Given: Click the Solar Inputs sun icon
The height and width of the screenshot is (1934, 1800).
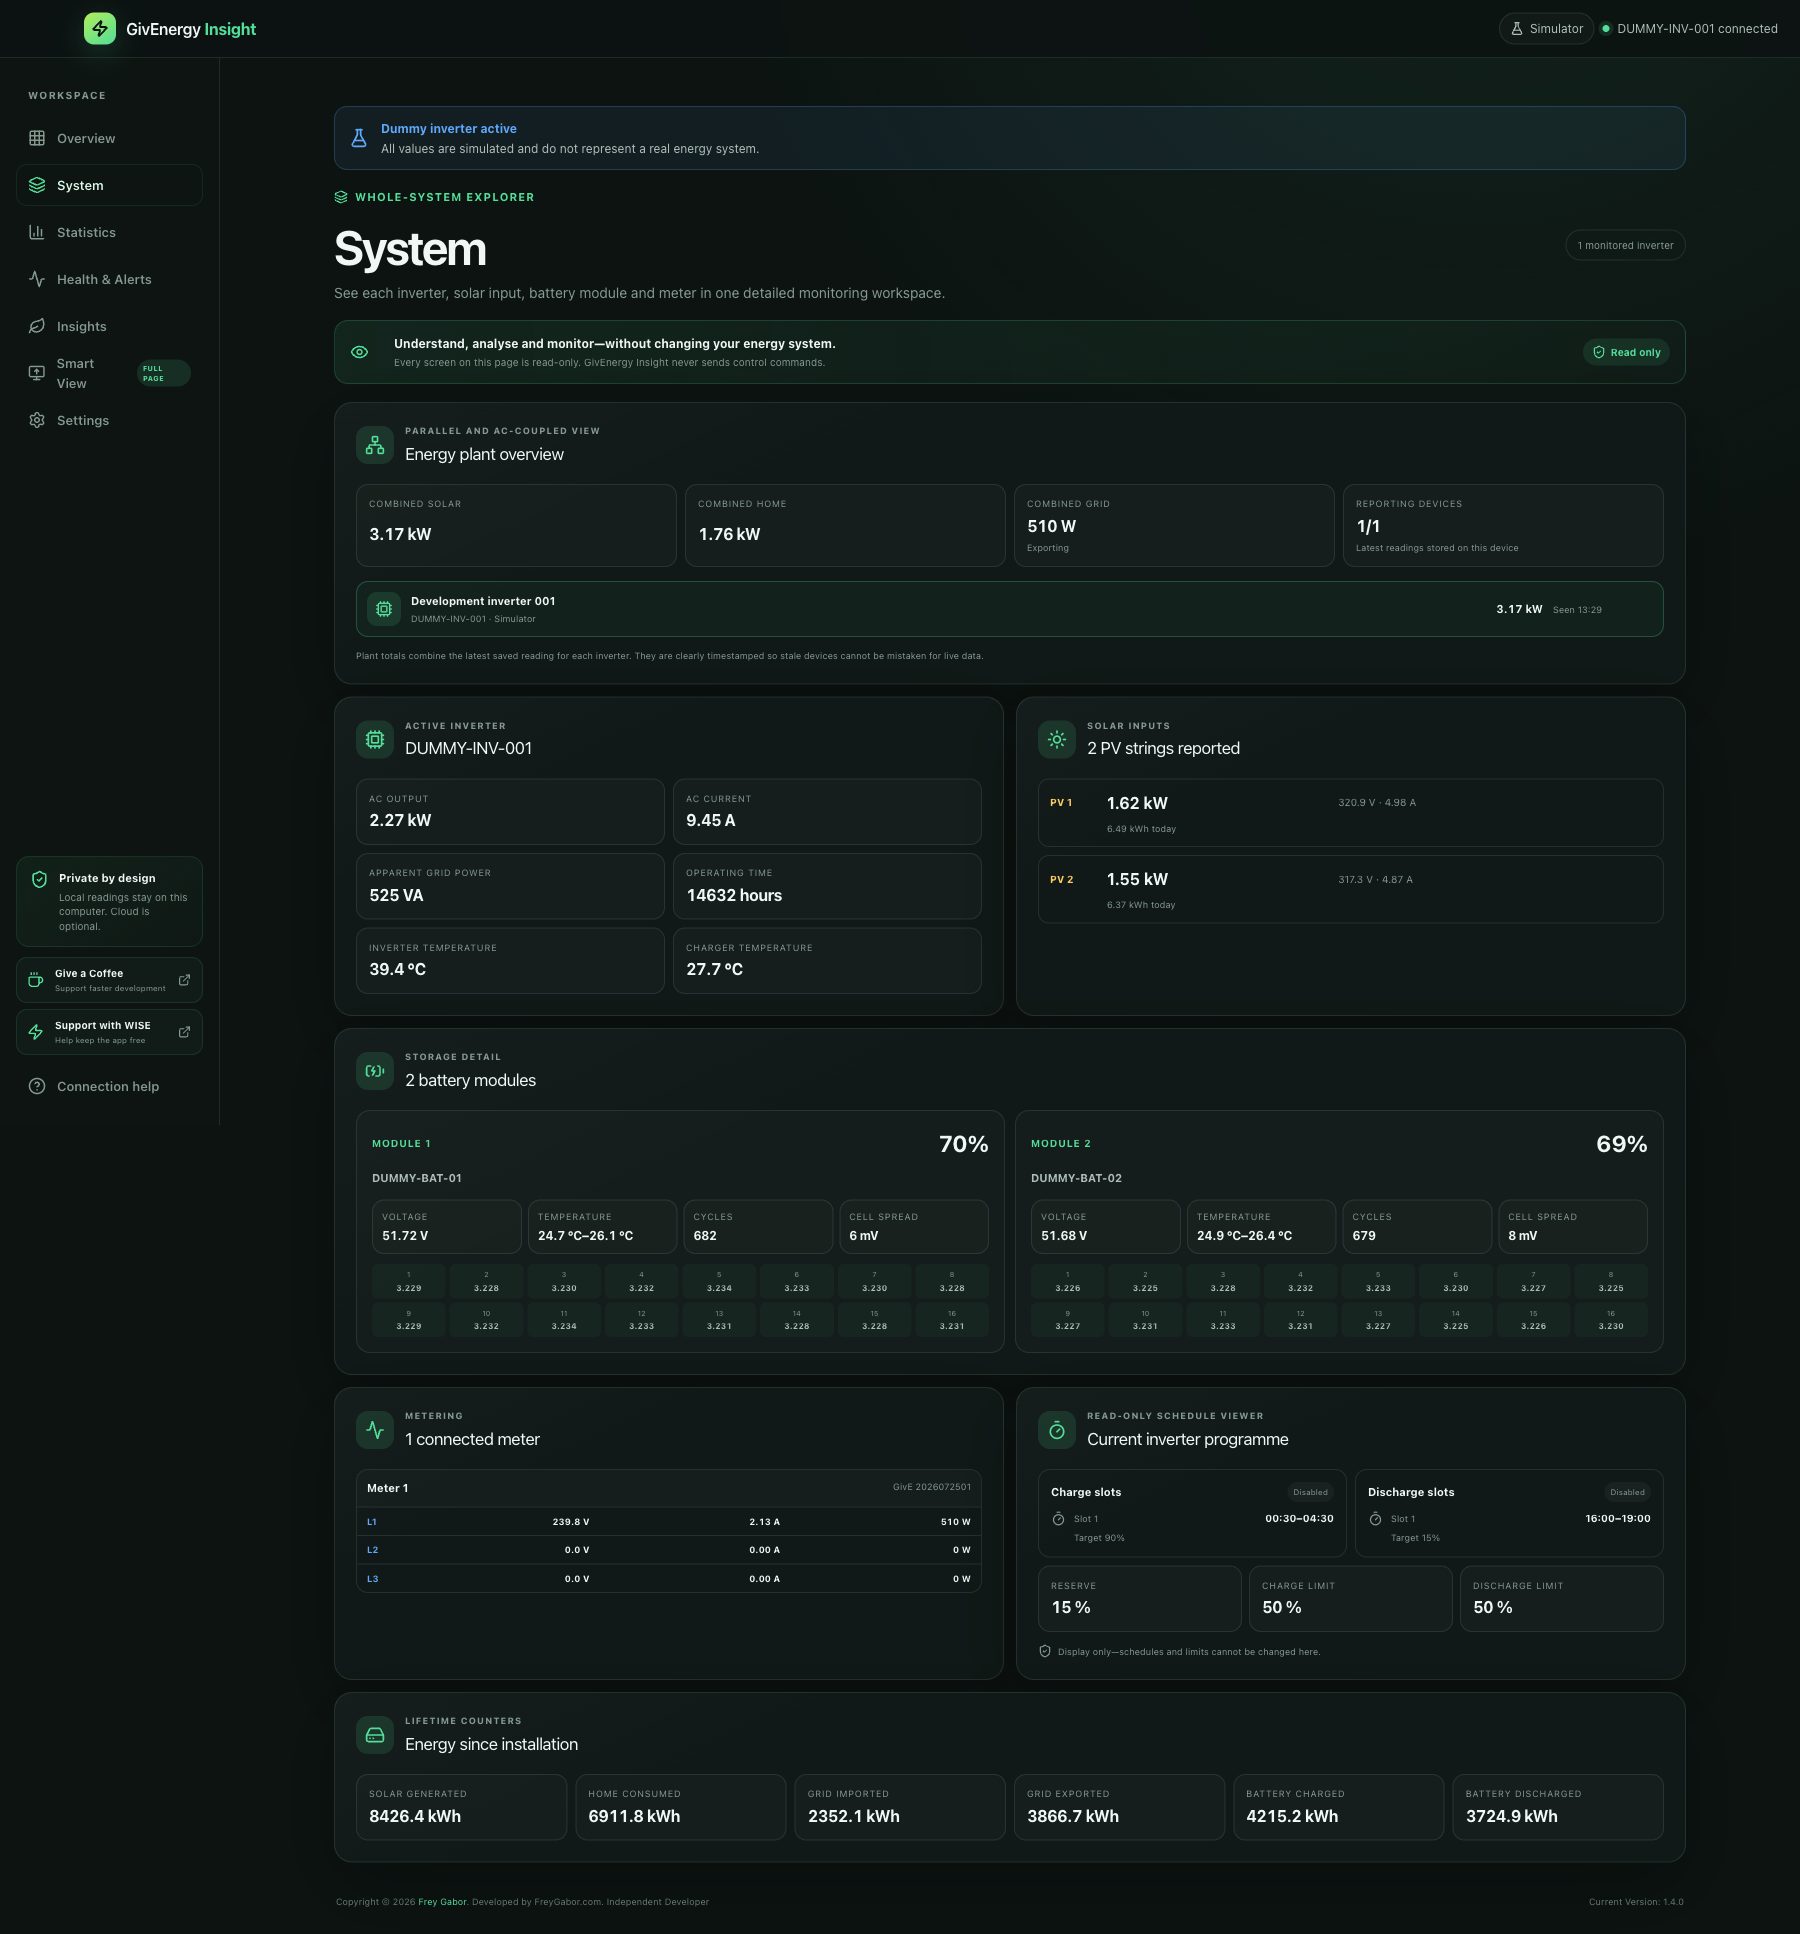Looking at the screenshot, I should tap(1057, 739).
